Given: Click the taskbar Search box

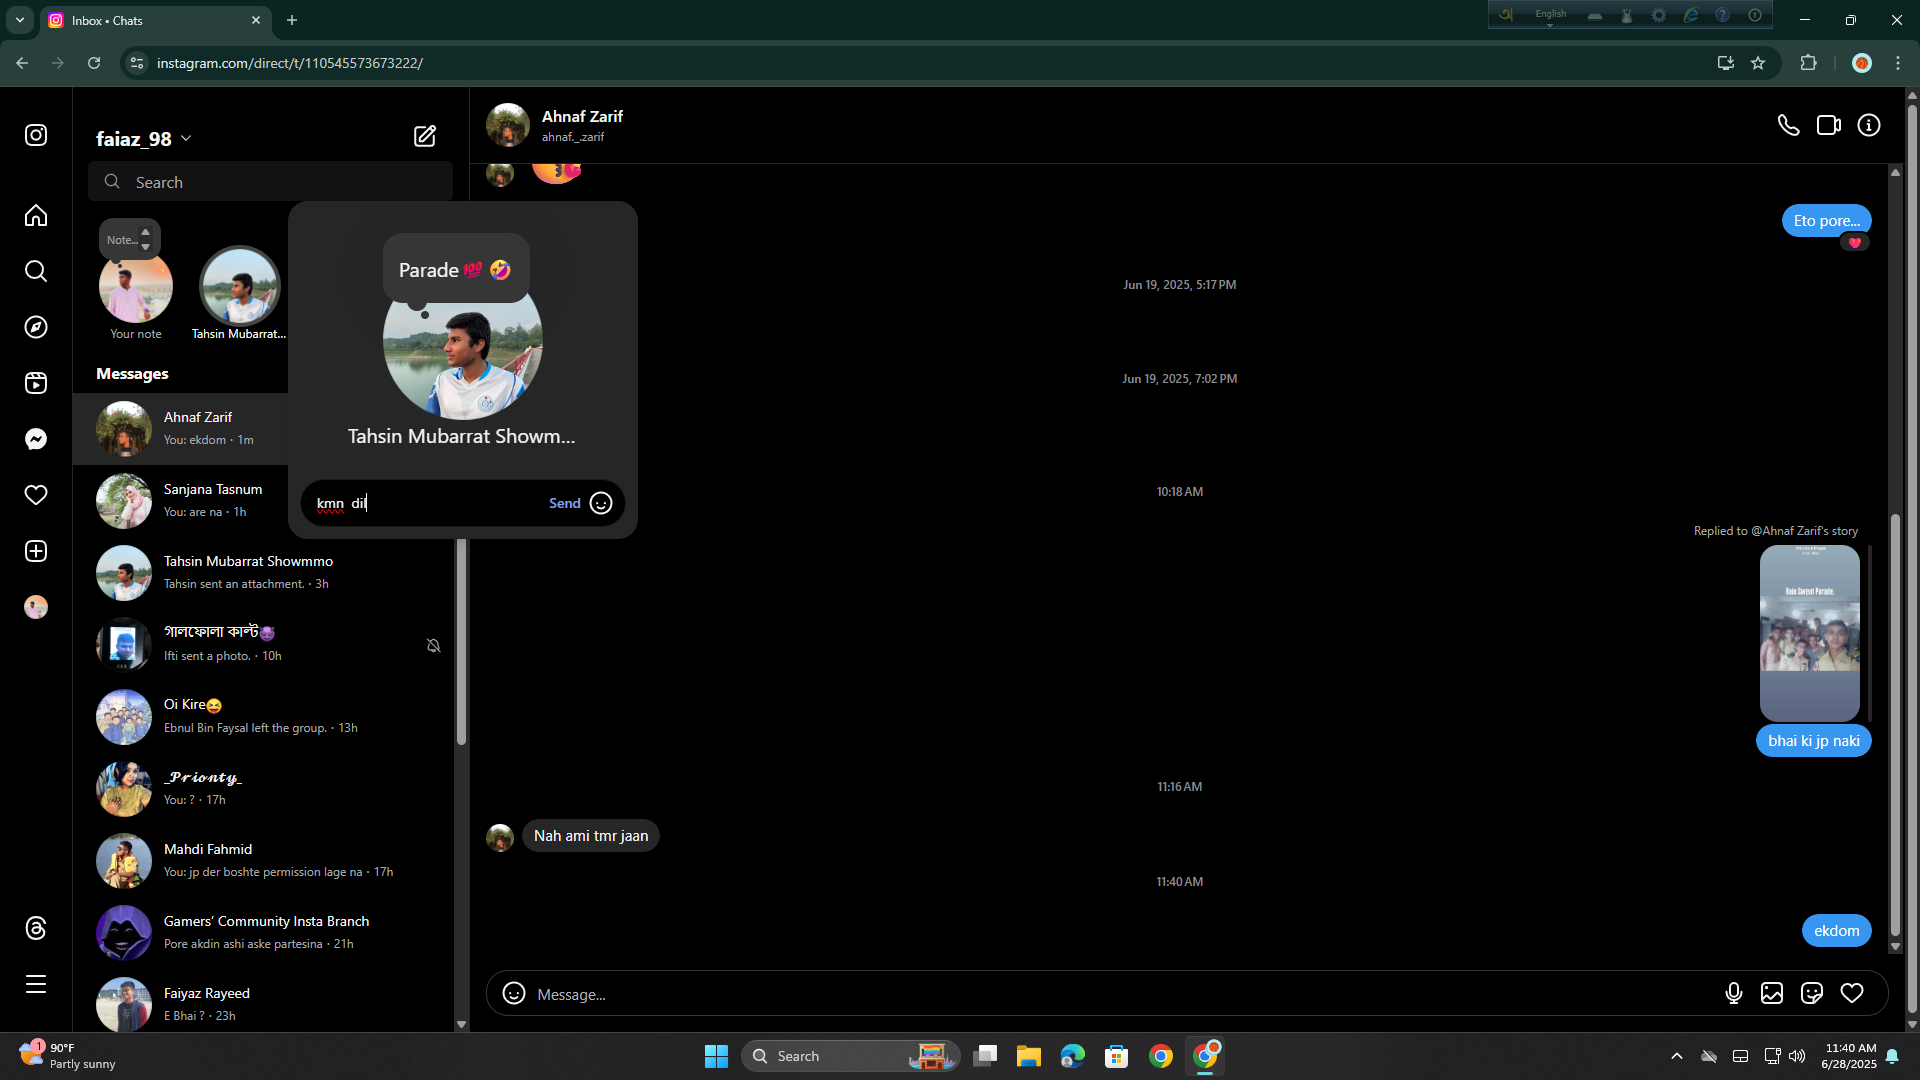Looking at the screenshot, I should 851,1056.
